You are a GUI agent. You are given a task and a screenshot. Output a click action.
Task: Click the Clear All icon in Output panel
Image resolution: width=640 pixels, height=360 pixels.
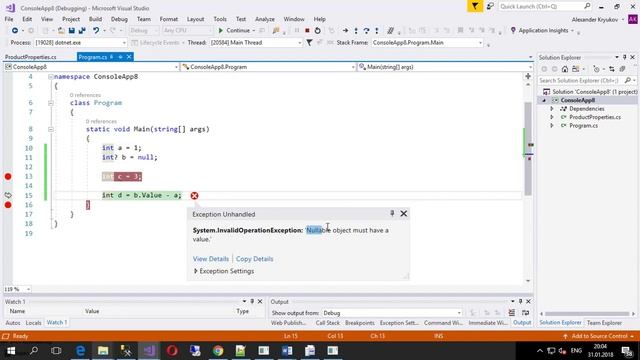click(x=511, y=313)
